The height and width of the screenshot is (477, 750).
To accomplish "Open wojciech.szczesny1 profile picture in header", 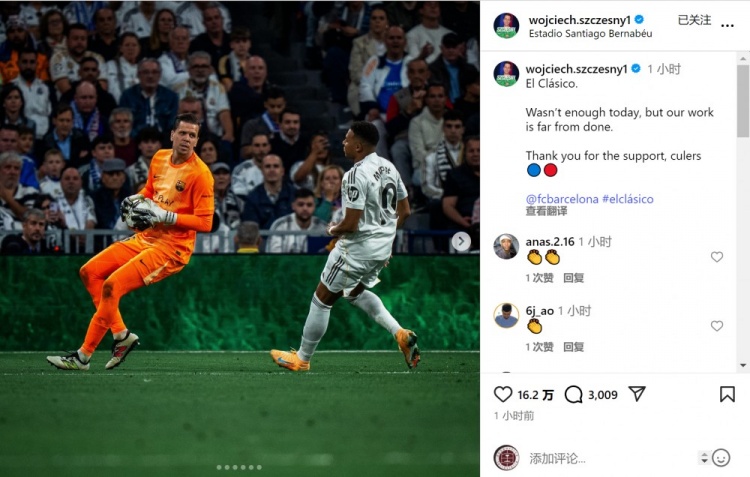I will pos(506,26).
